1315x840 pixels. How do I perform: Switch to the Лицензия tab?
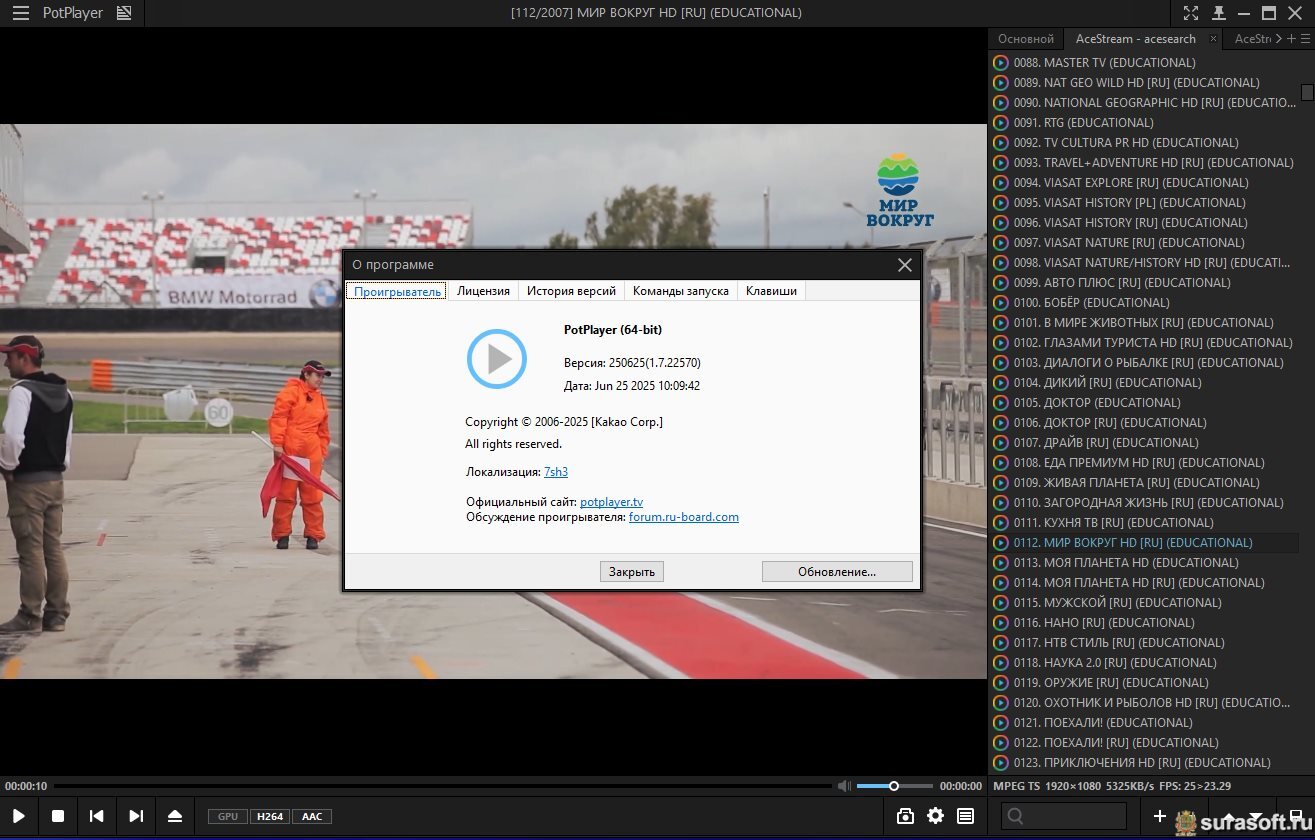[x=483, y=291]
